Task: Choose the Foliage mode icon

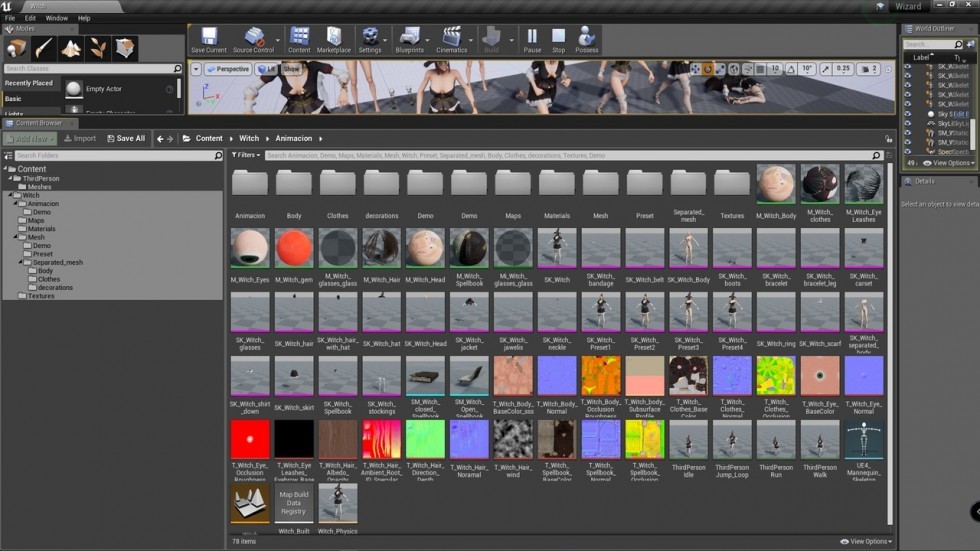Action: tap(98, 48)
